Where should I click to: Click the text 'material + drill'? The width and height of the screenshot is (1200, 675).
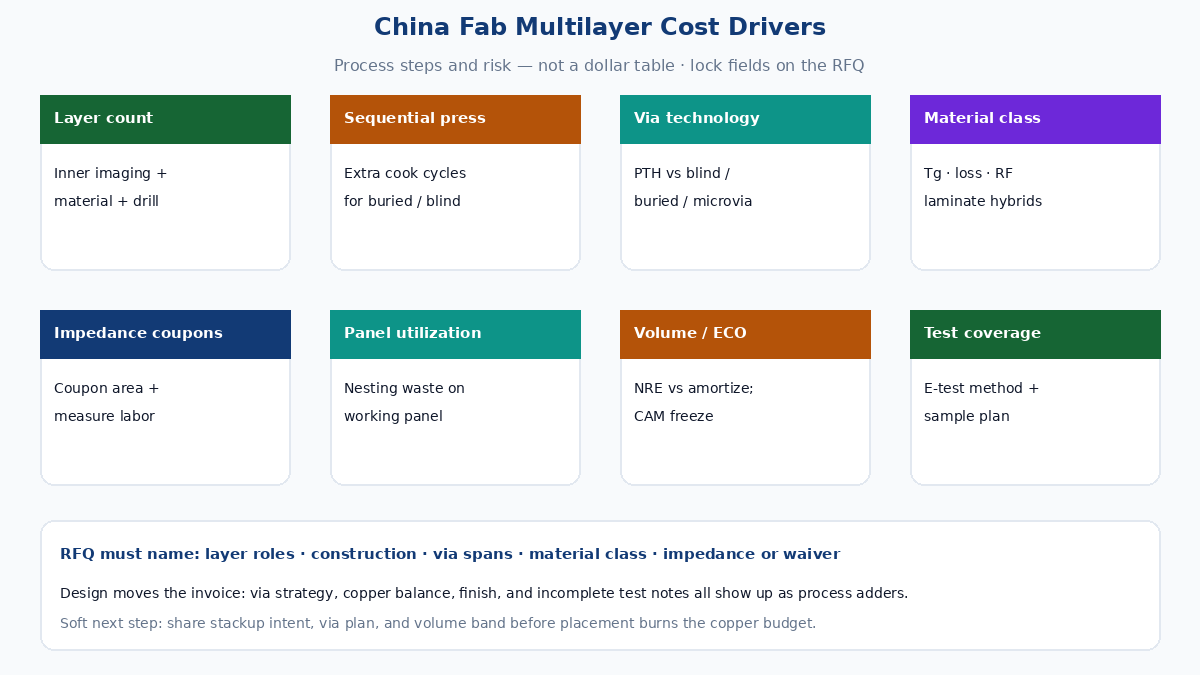tap(106, 202)
